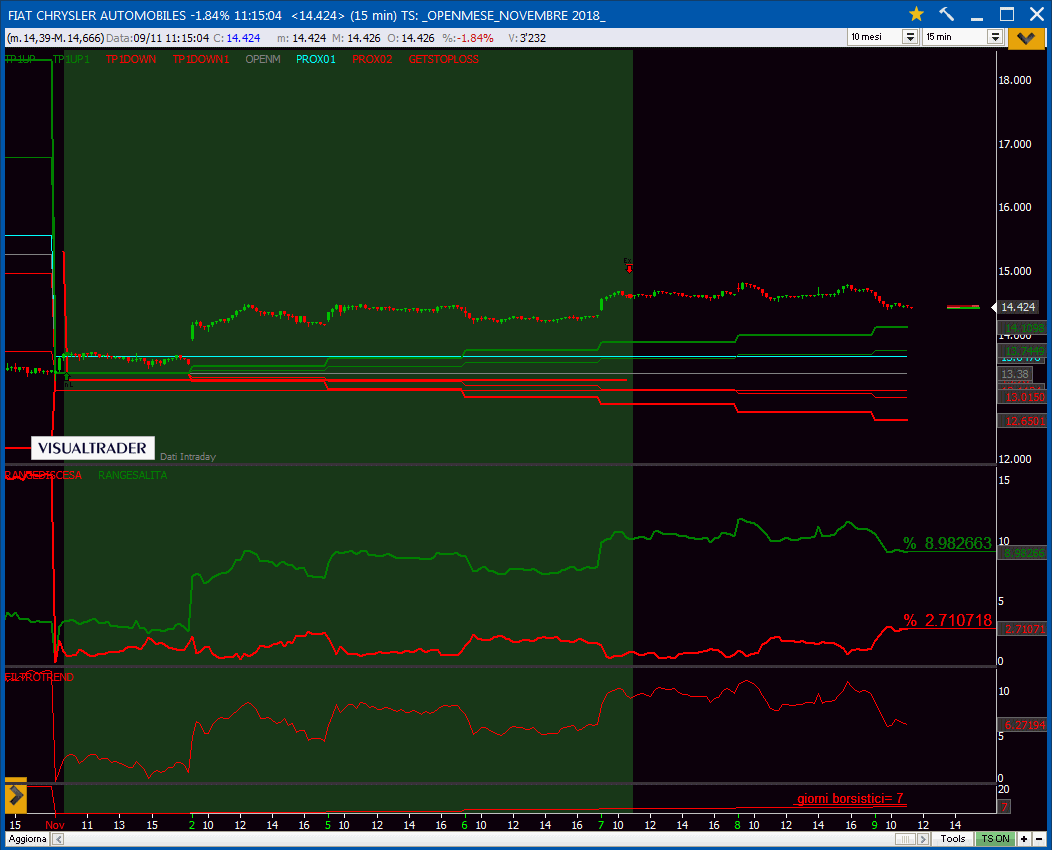The image size is (1052, 850).
Task: Click the Data:09/11 11:15:04 timestamp
Action: (x=158, y=38)
